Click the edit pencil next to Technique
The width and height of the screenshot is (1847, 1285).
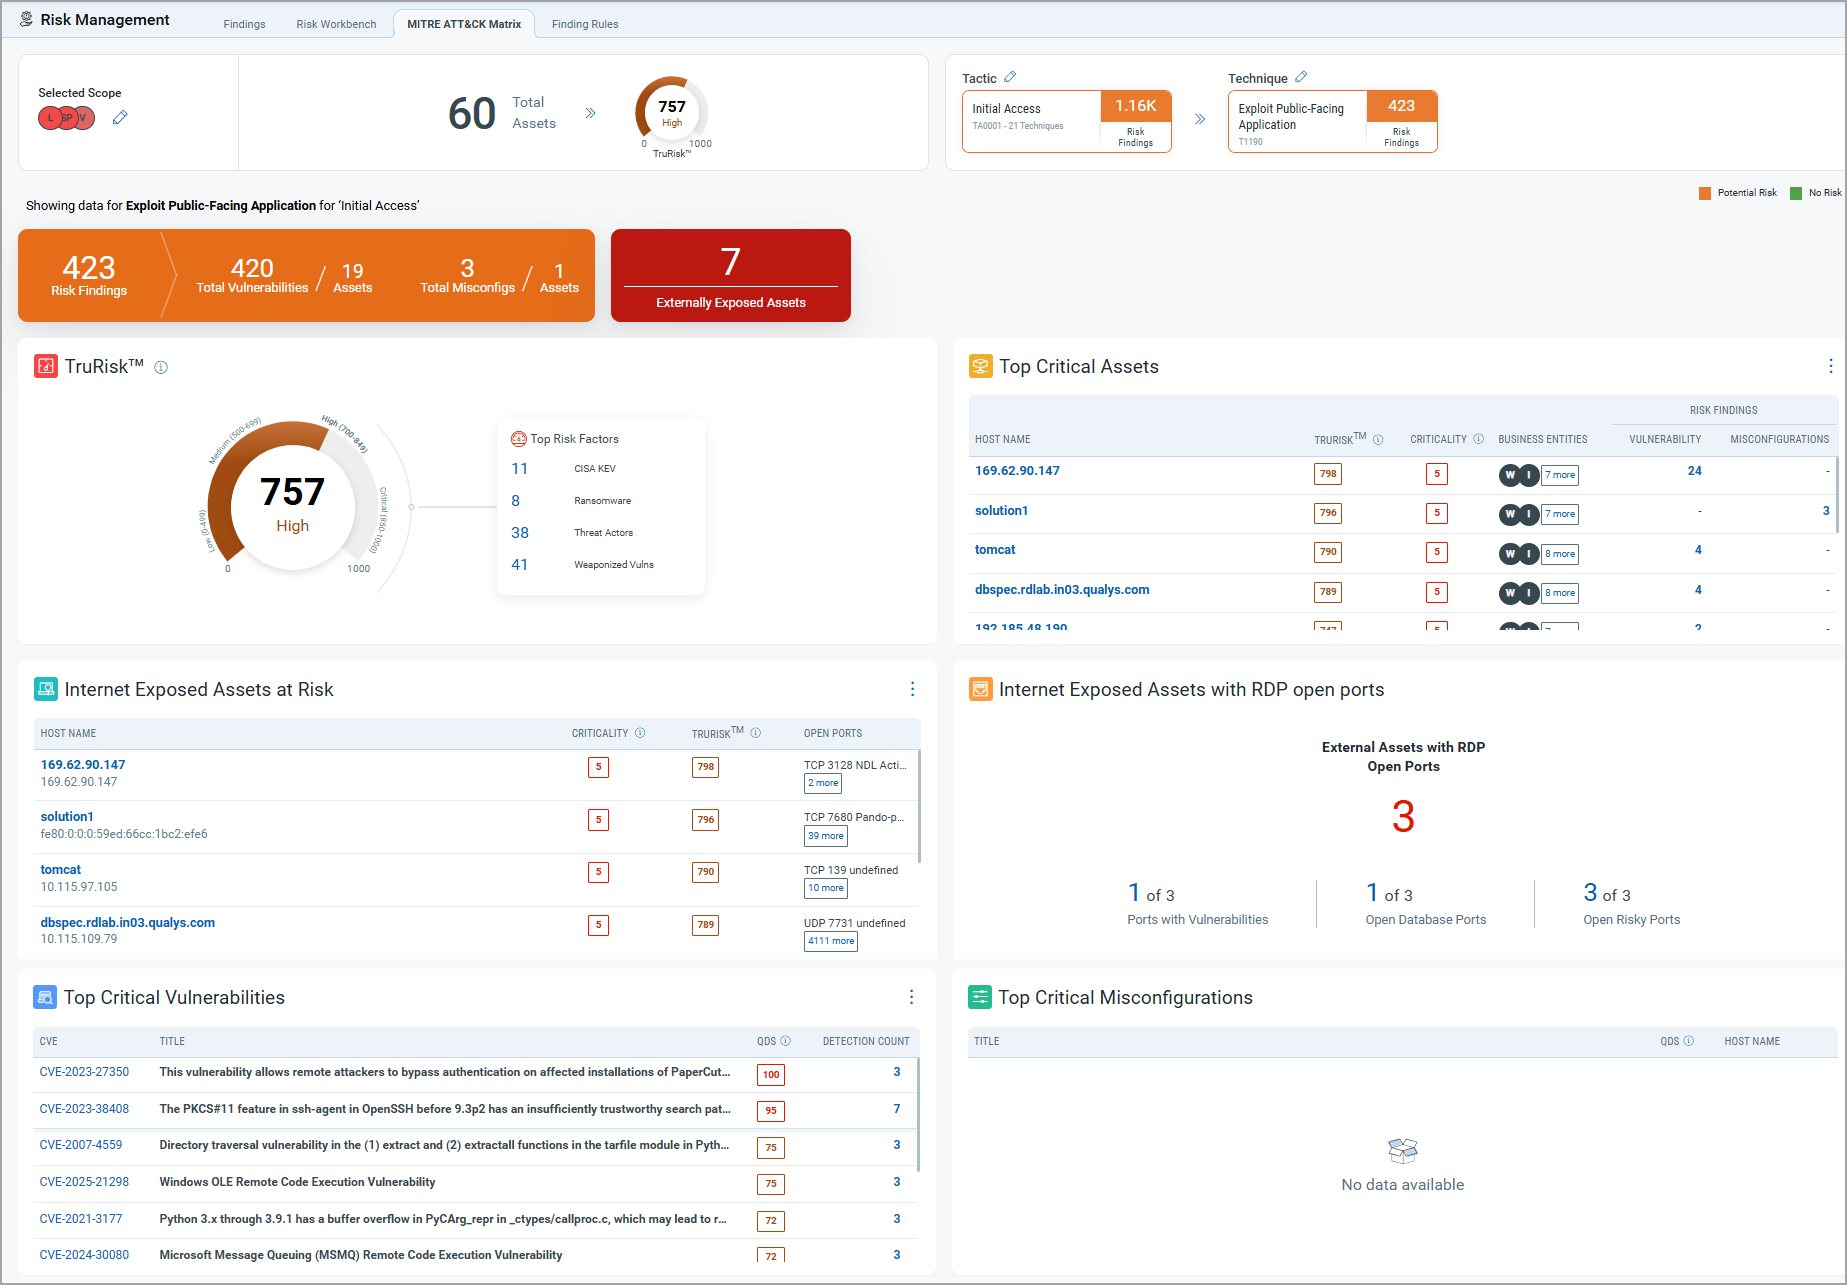tap(1301, 77)
